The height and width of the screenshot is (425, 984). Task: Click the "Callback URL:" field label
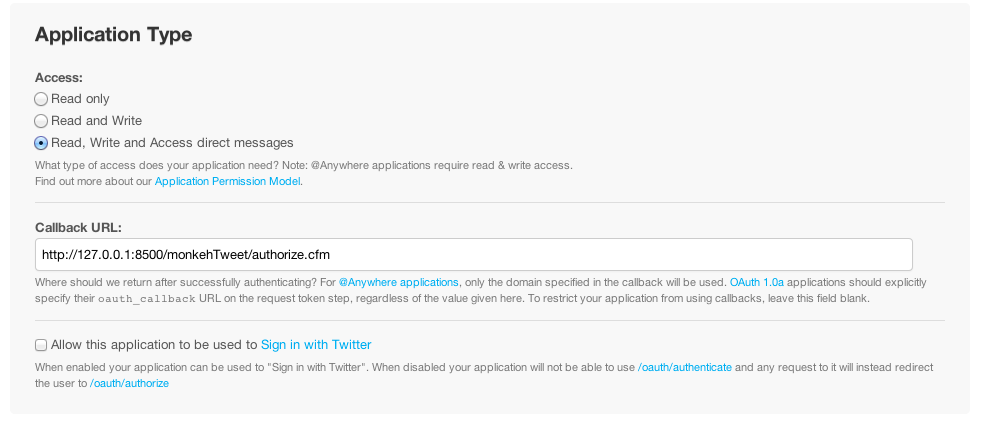[x=78, y=227]
